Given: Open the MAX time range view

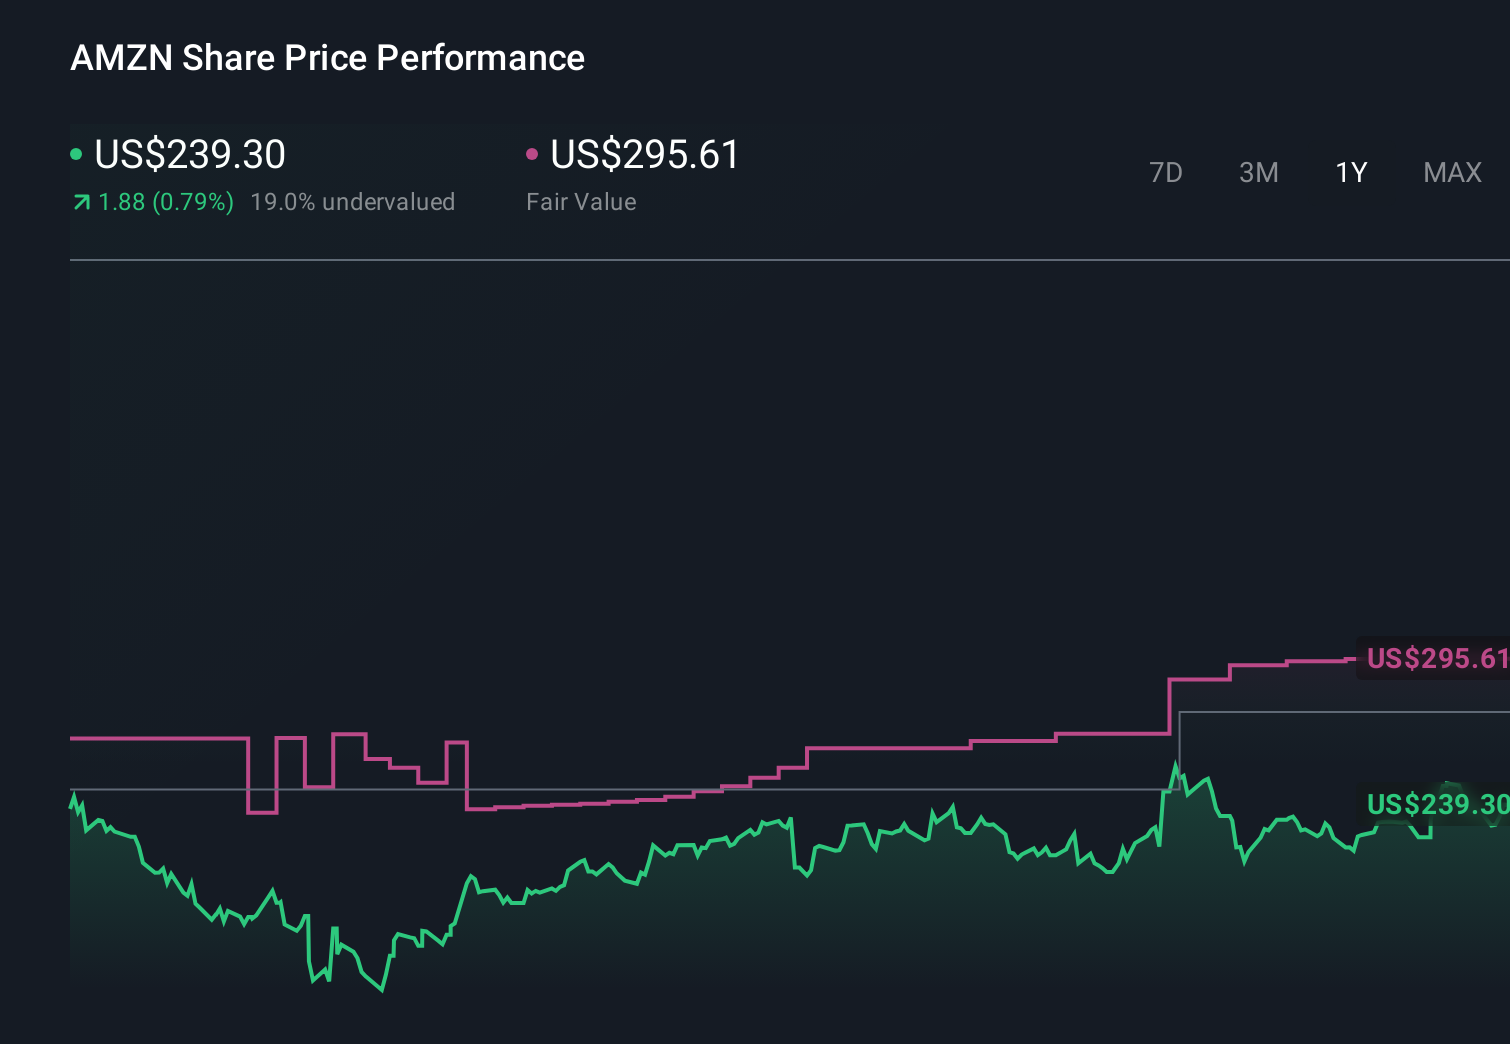Looking at the screenshot, I should pyautogui.click(x=1451, y=172).
